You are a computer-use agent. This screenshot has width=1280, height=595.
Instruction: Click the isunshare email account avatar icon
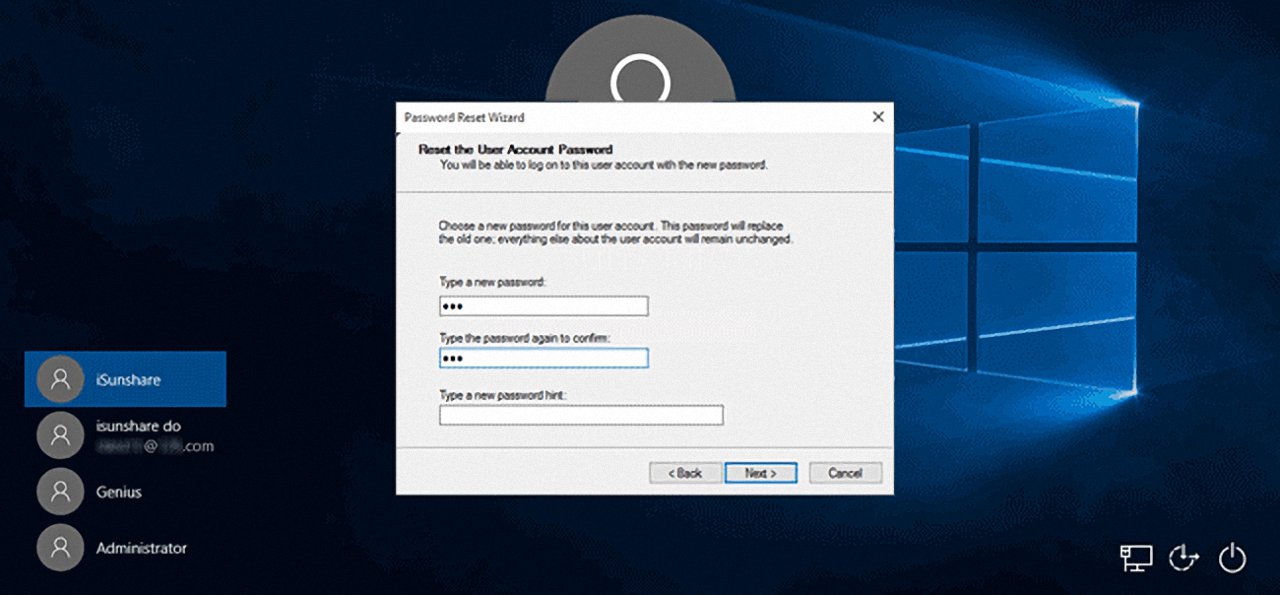(62, 434)
